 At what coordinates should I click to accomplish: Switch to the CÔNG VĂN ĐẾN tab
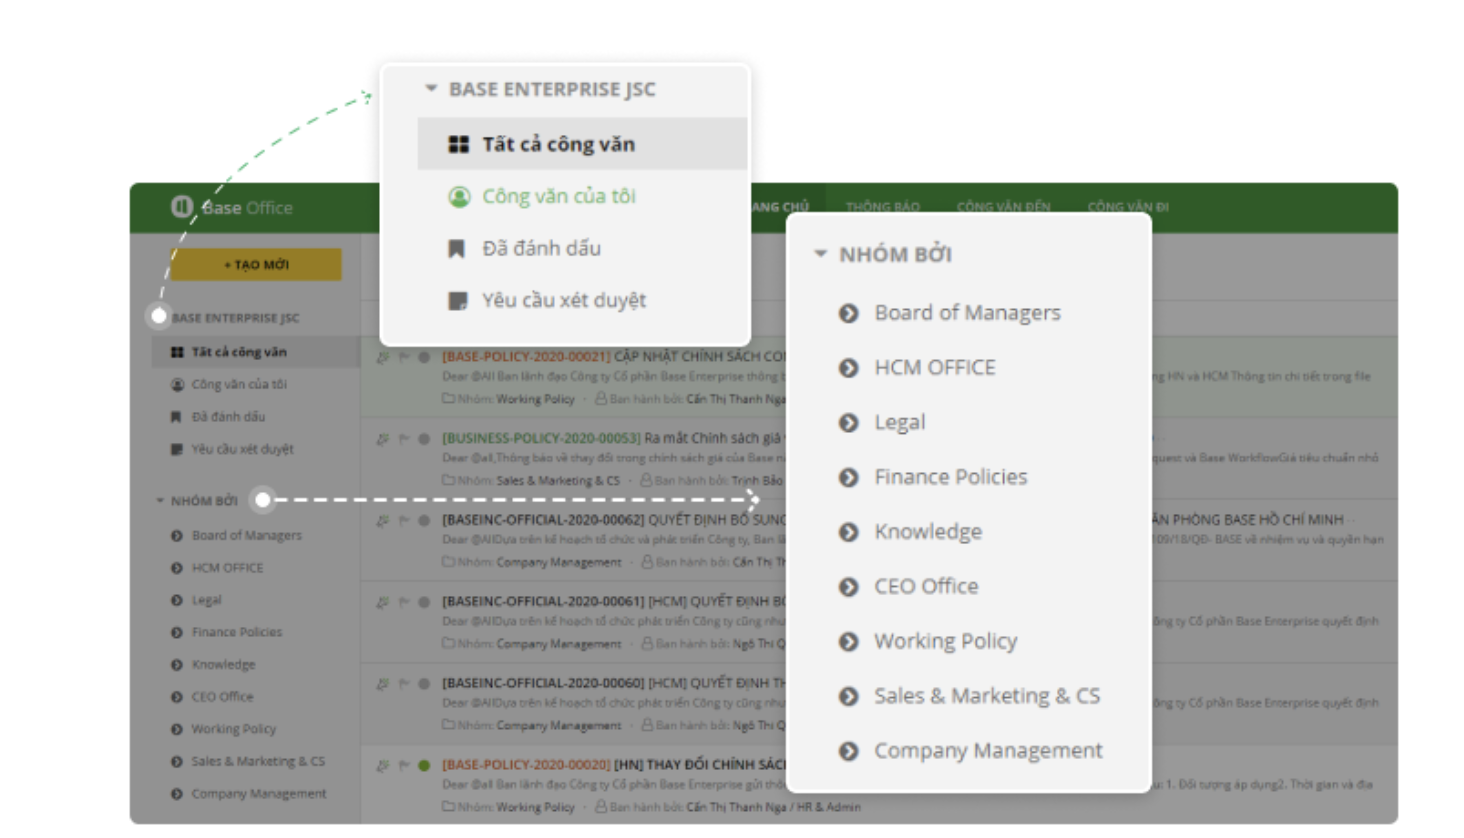point(1003,207)
